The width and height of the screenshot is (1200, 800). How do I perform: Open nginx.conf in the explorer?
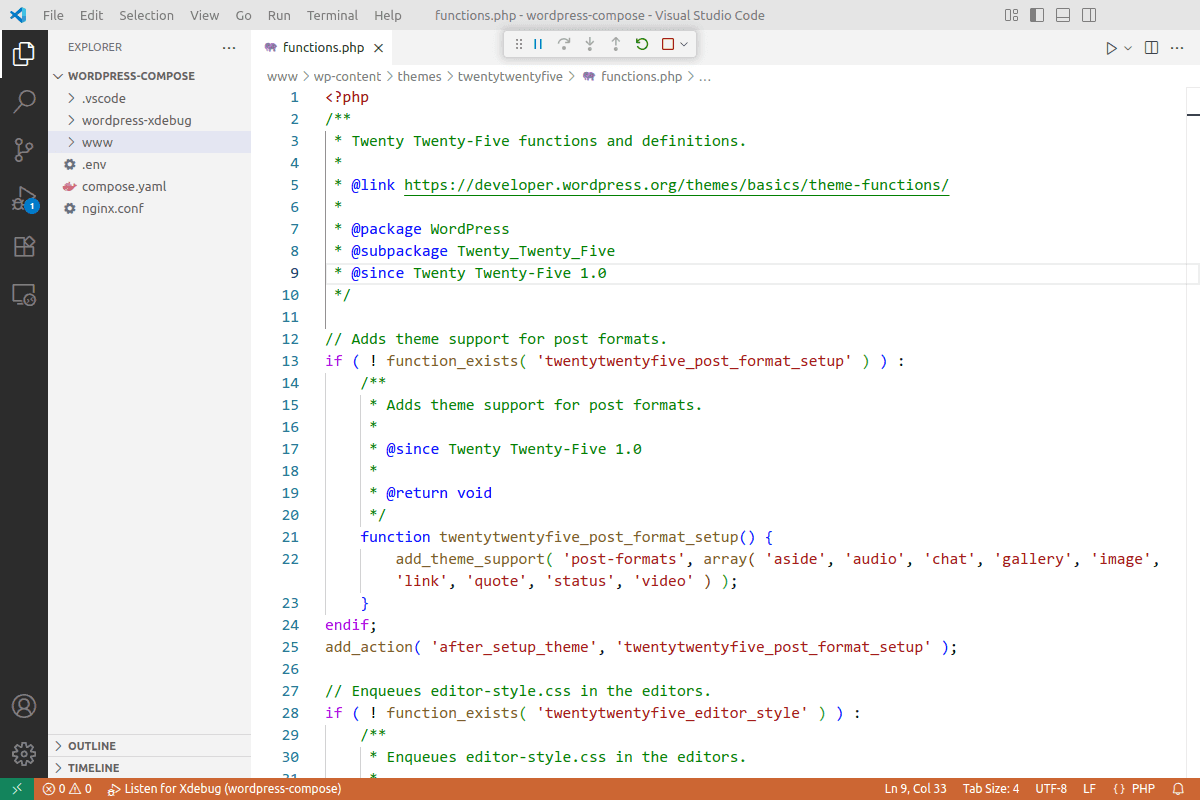(150, 208)
